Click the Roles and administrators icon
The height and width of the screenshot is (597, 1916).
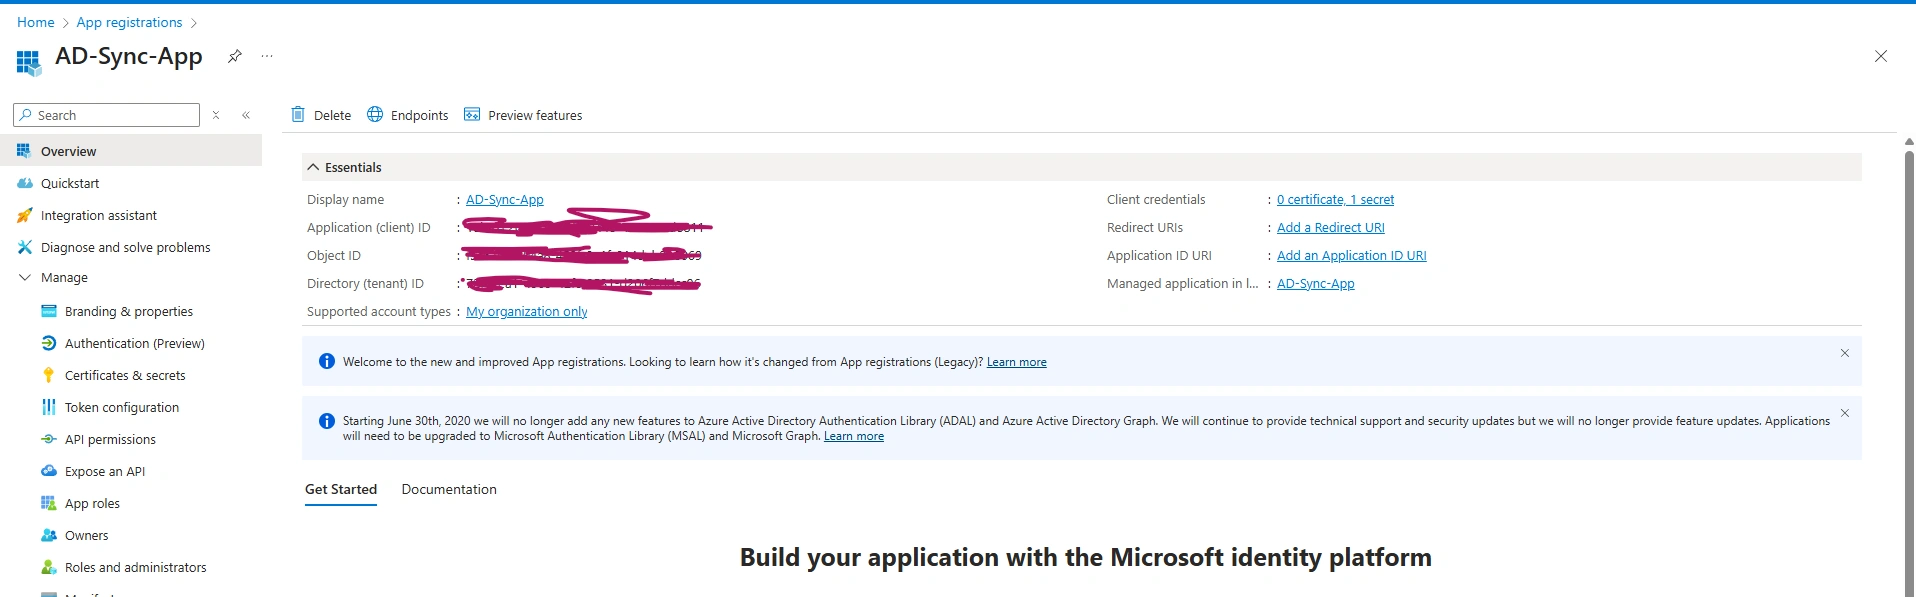(49, 567)
